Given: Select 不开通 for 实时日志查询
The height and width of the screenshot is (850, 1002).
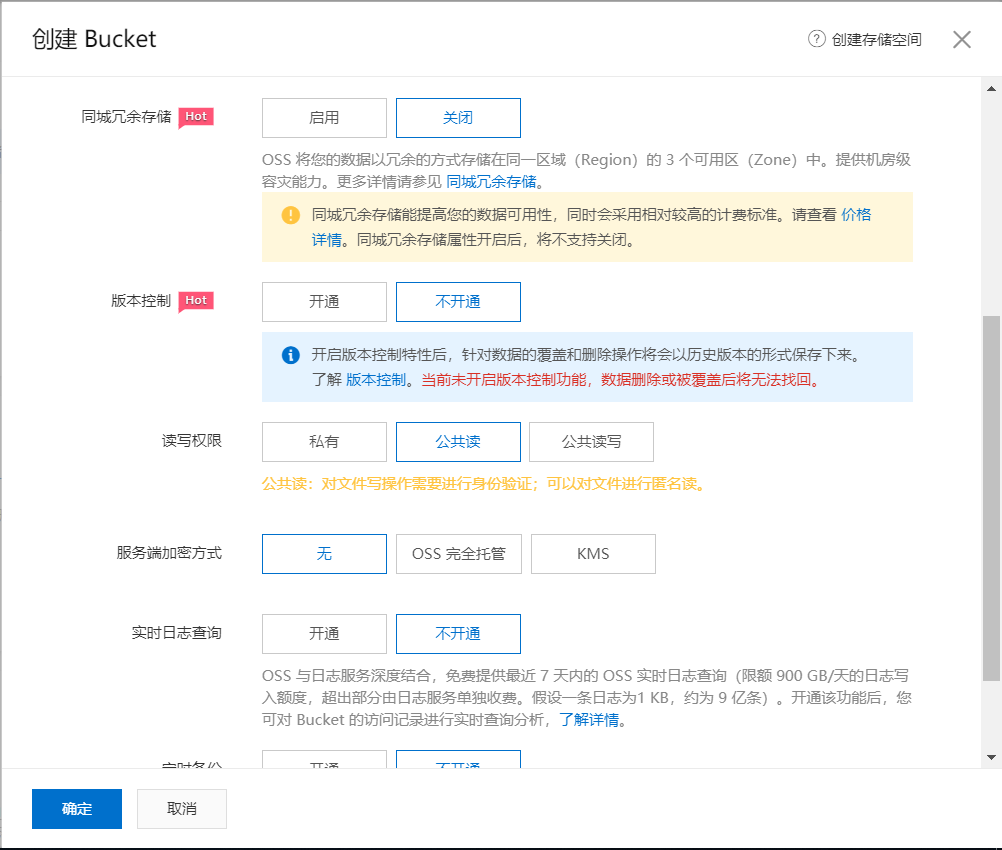Looking at the screenshot, I should 458,633.
